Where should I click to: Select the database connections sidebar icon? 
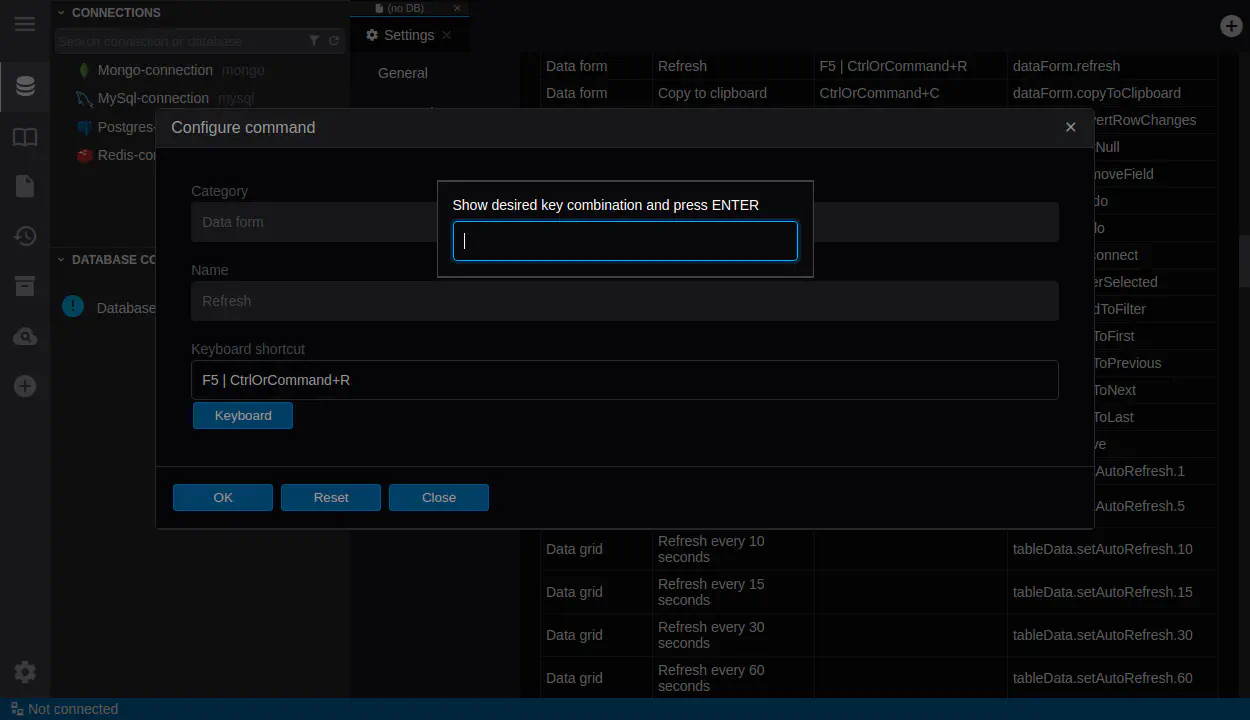pyautogui.click(x=25, y=87)
